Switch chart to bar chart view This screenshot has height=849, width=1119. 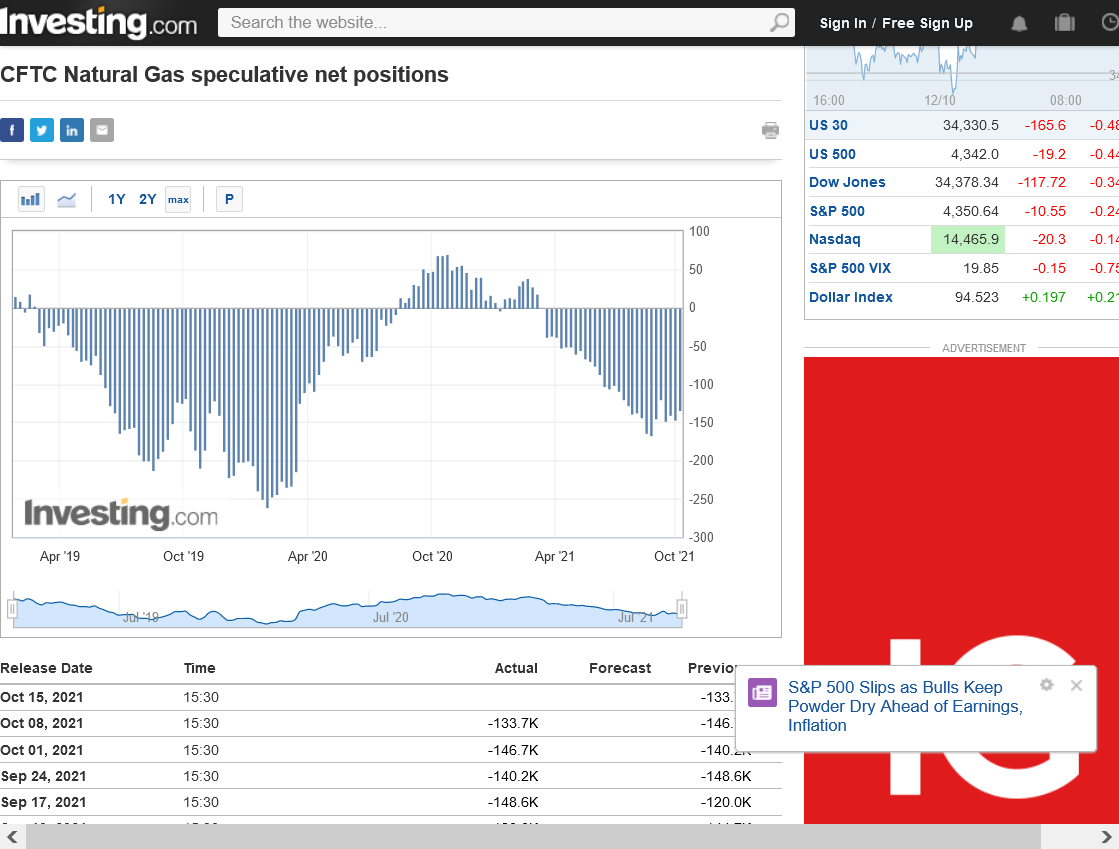(31, 199)
